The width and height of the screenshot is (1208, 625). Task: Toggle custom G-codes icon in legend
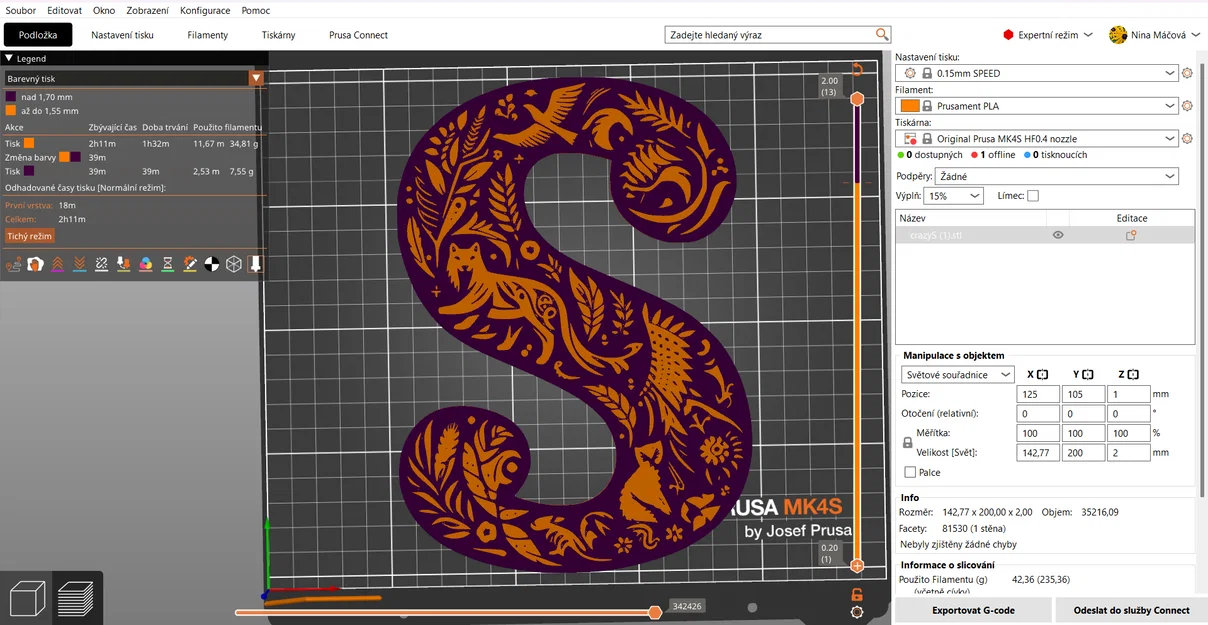coord(189,264)
